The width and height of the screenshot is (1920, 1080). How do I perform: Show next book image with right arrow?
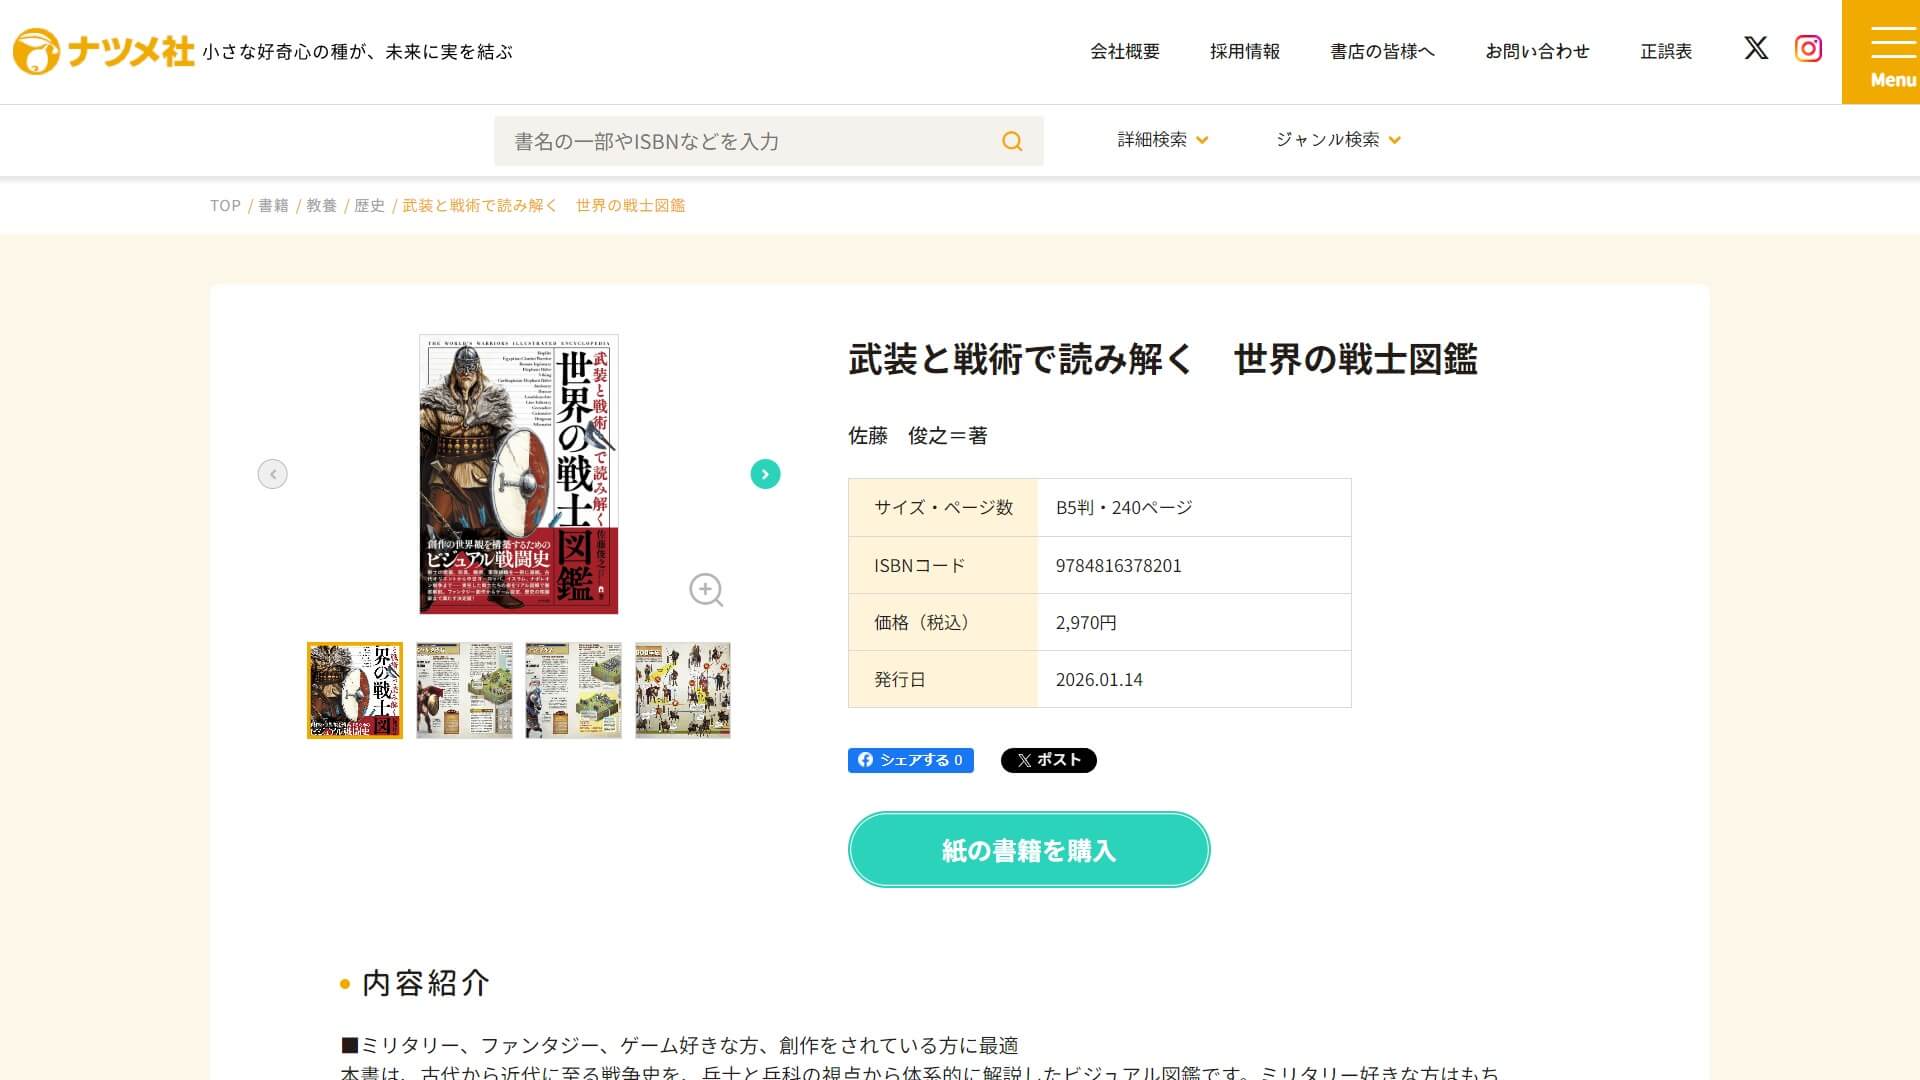[765, 474]
